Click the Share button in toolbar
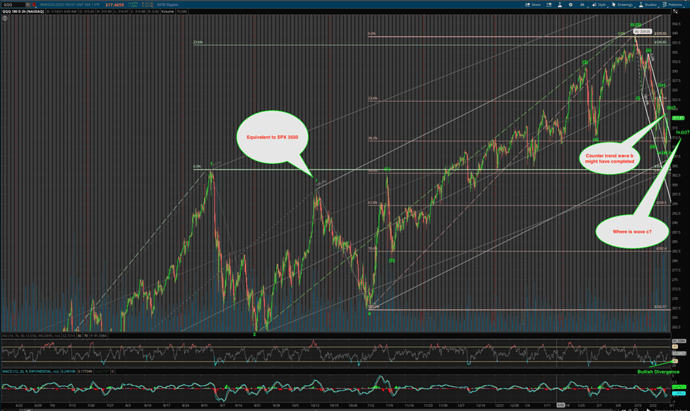 tap(533, 4)
